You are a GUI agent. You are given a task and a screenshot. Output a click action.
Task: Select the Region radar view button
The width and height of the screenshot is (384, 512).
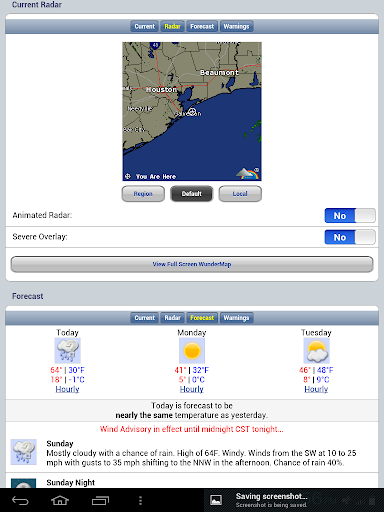tap(143, 194)
